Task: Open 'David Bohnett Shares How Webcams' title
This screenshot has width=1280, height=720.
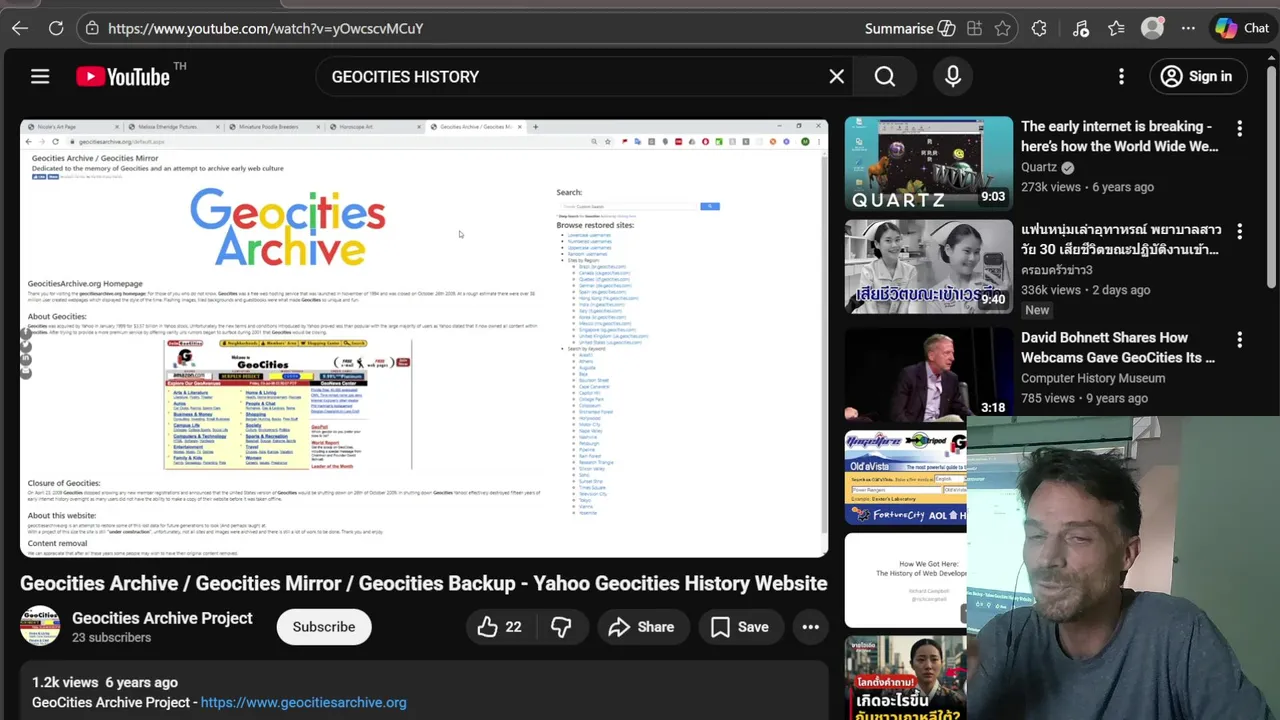Action: coord(1118,347)
